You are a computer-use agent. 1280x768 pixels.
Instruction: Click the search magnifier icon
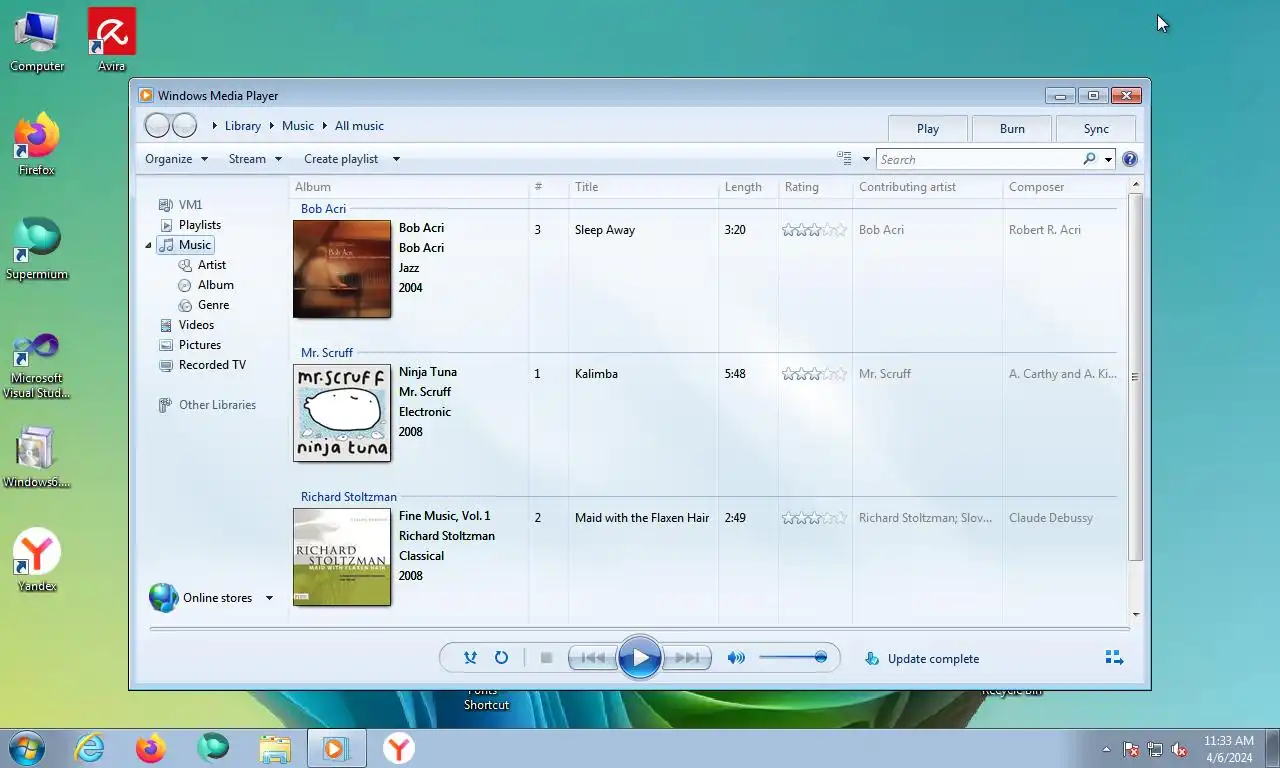1089,159
